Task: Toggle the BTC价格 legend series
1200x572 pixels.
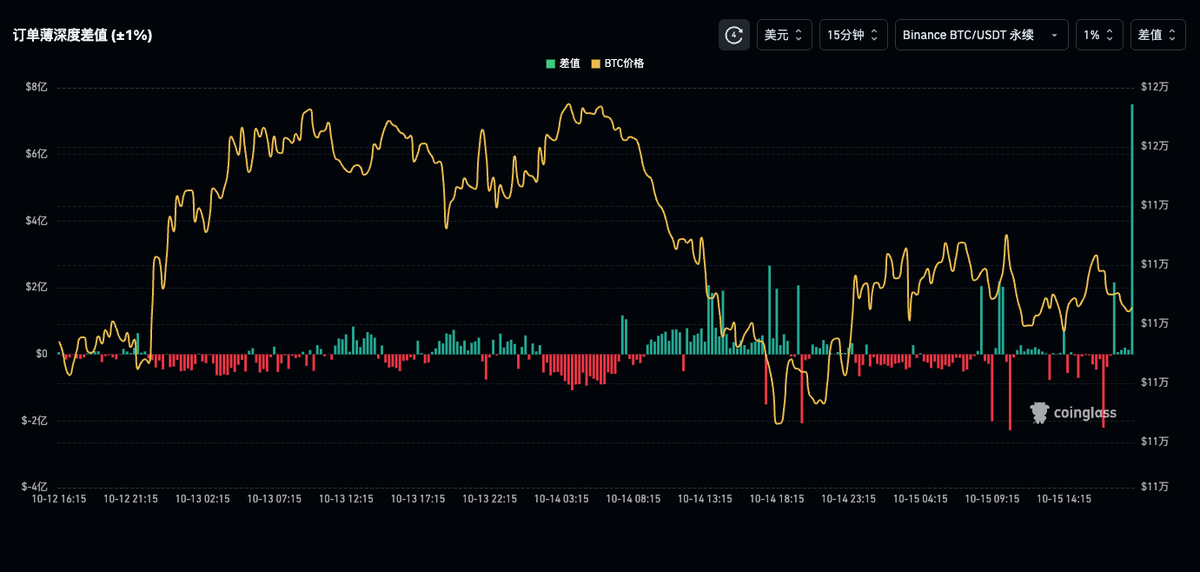Action: click(x=624, y=63)
